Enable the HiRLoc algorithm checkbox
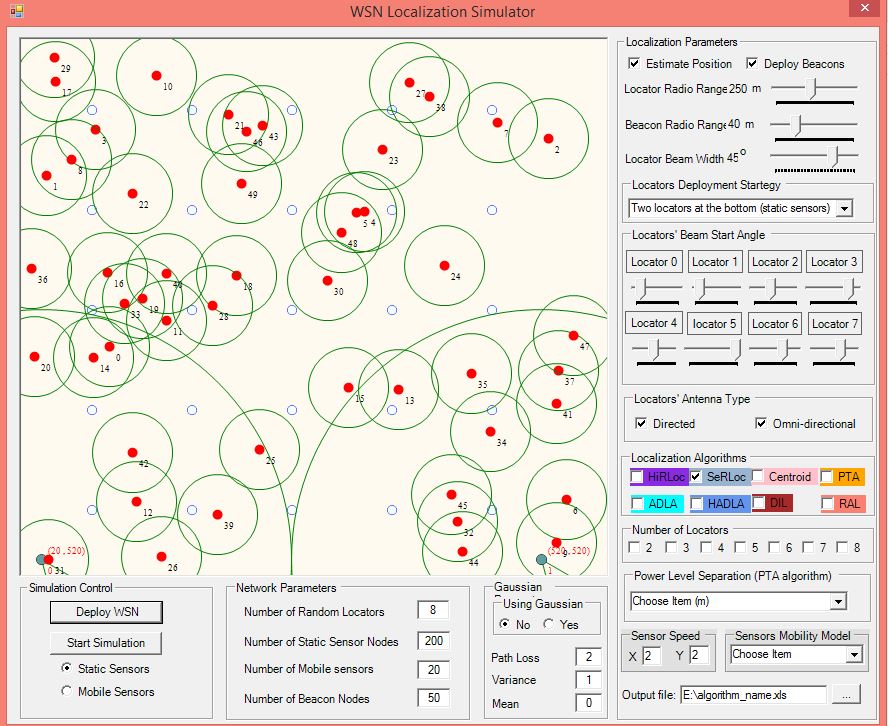The image size is (888, 726). pyautogui.click(x=637, y=477)
